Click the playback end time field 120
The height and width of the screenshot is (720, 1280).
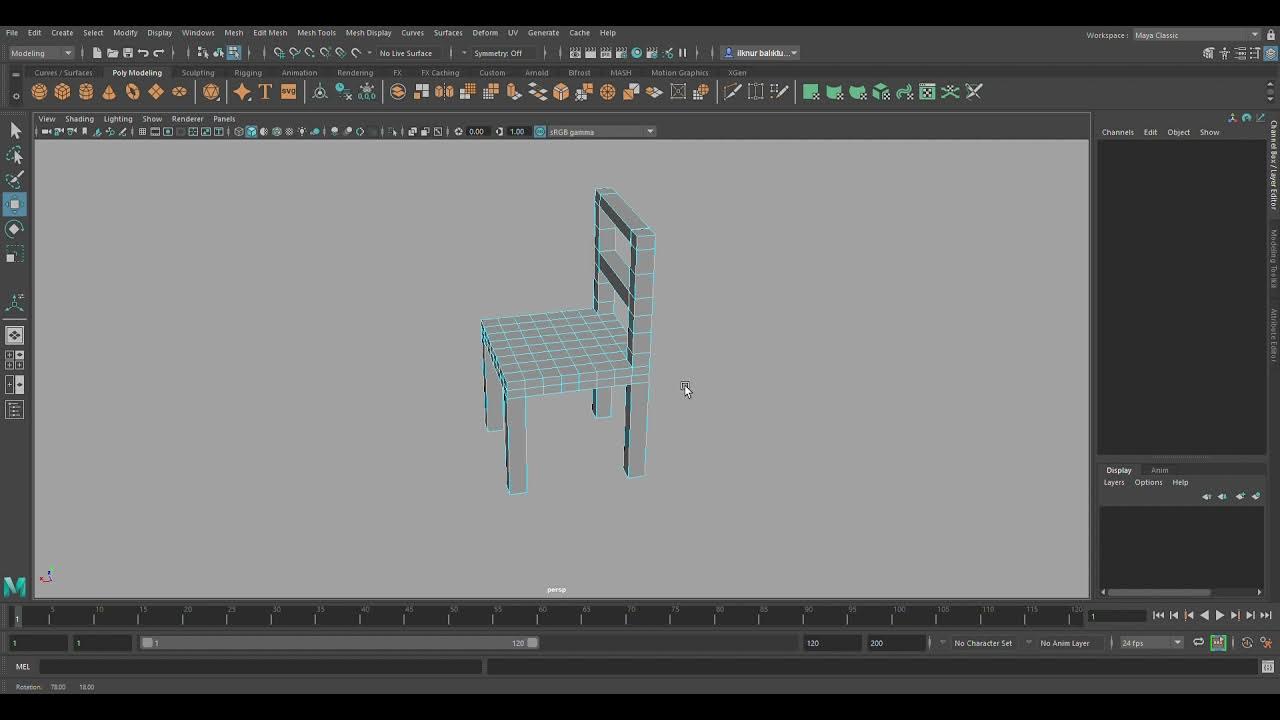(832, 643)
